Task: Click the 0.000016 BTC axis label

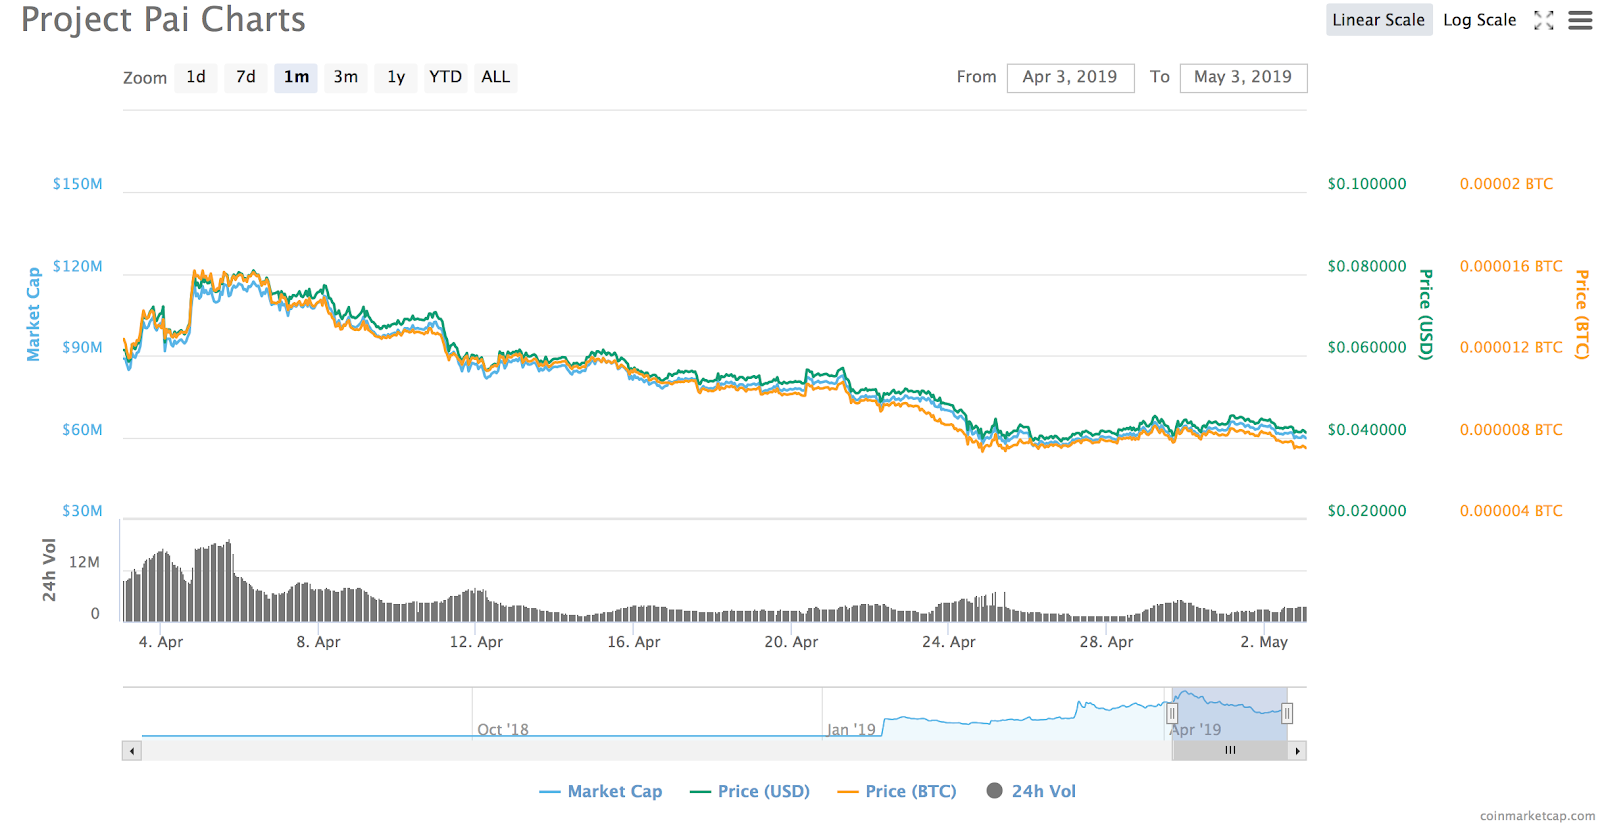Action: [1511, 266]
